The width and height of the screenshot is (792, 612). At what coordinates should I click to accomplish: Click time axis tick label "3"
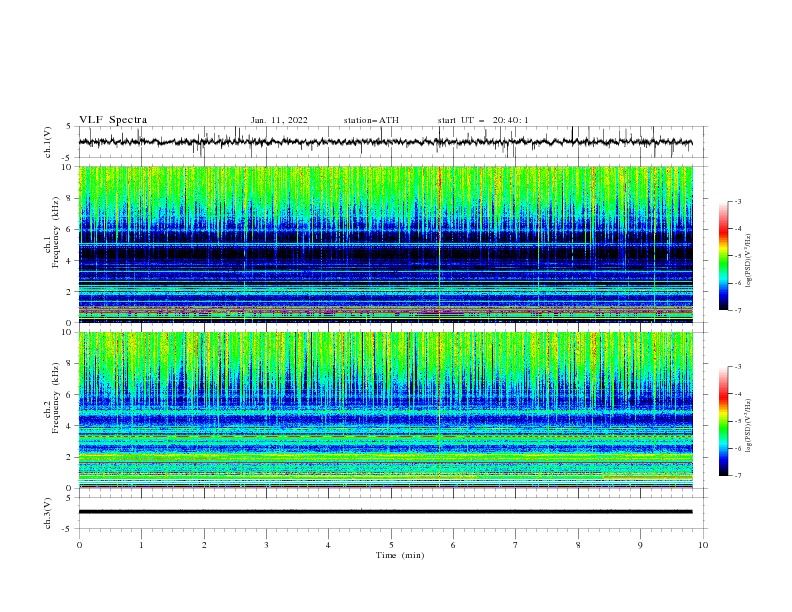click(x=266, y=545)
